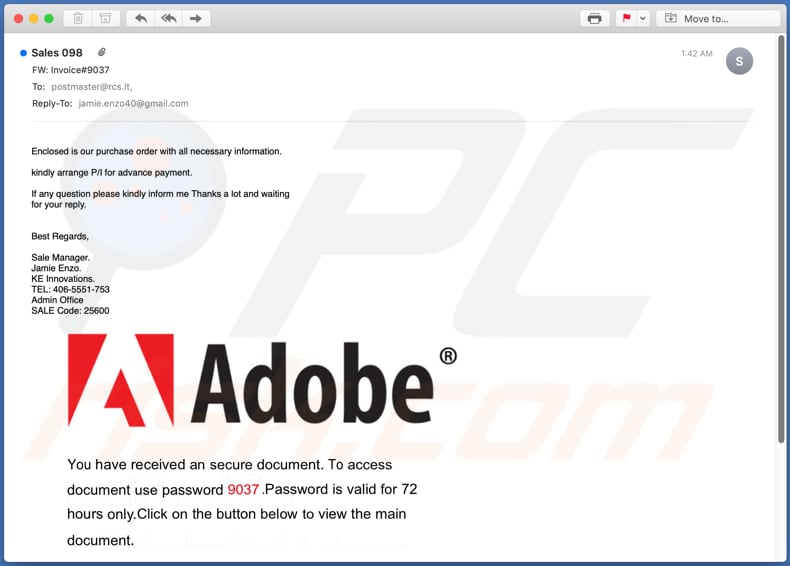790x566 pixels.
Task: Click the Reply All double-arrow icon
Action: point(169,19)
